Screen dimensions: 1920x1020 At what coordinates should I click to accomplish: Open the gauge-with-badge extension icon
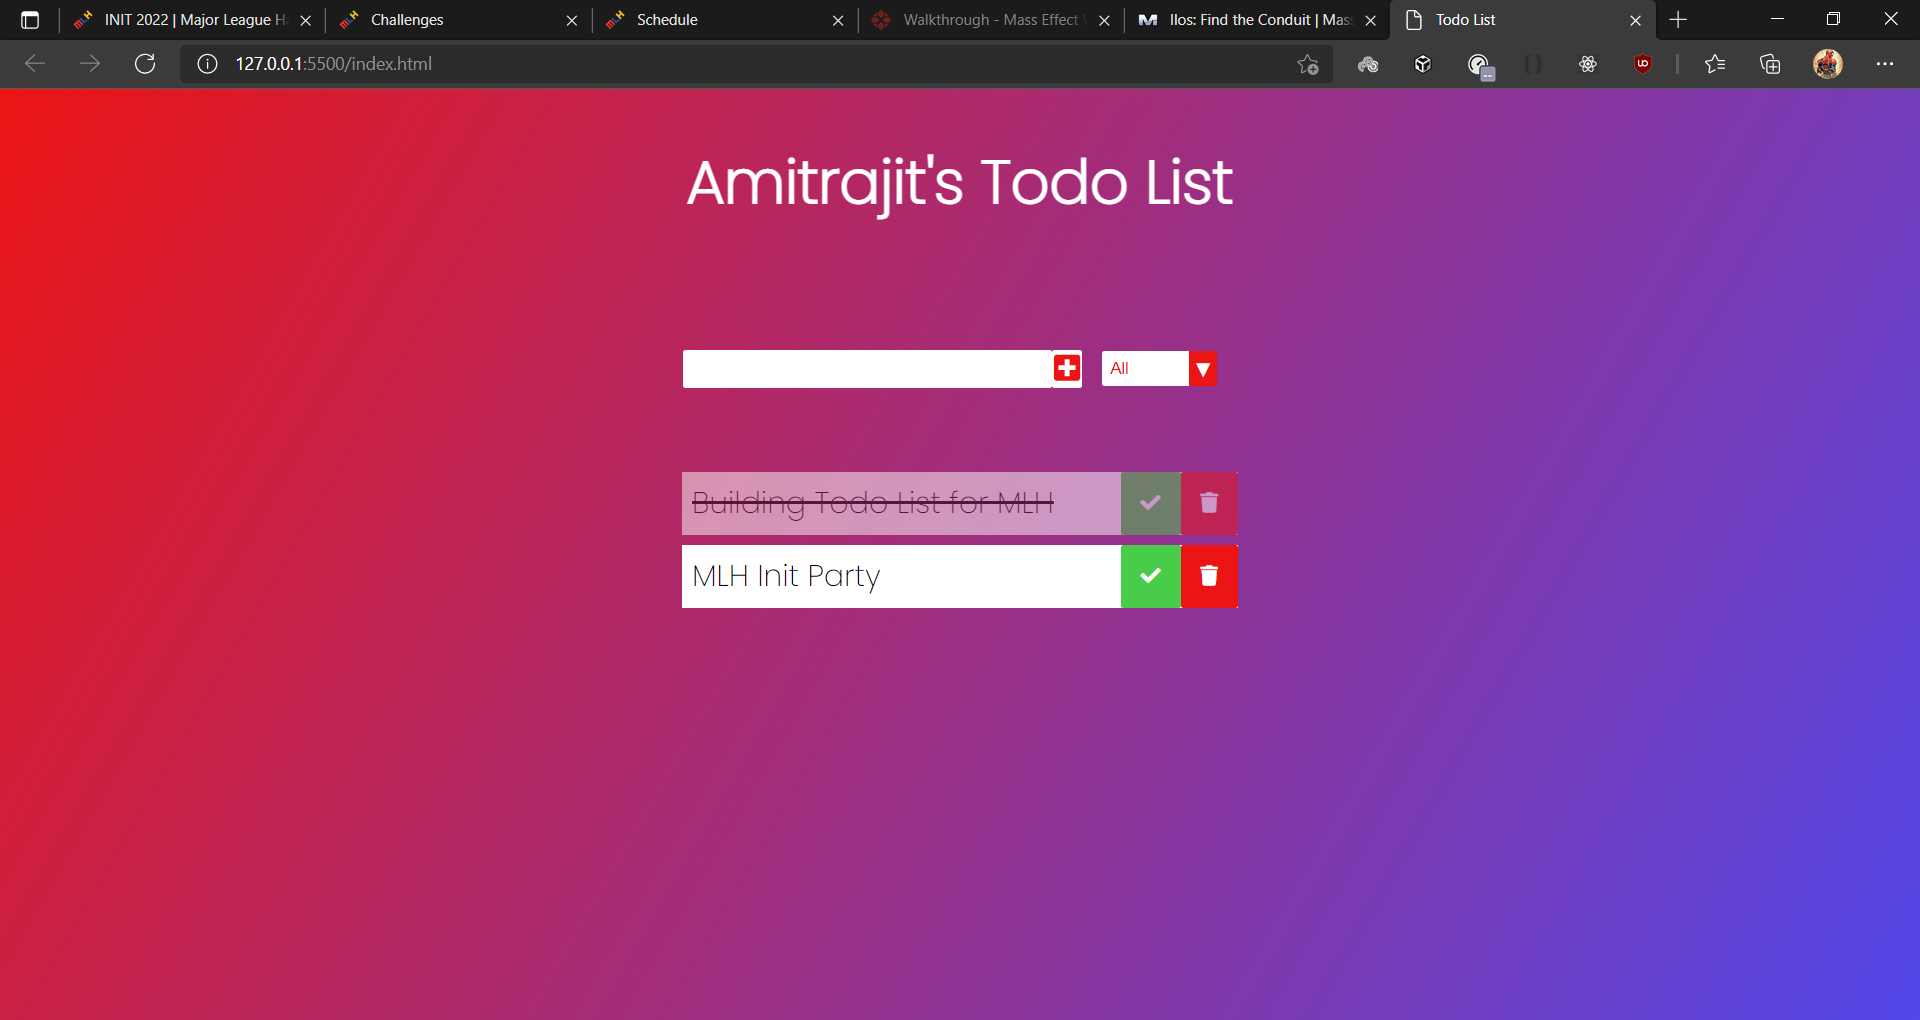1480,66
